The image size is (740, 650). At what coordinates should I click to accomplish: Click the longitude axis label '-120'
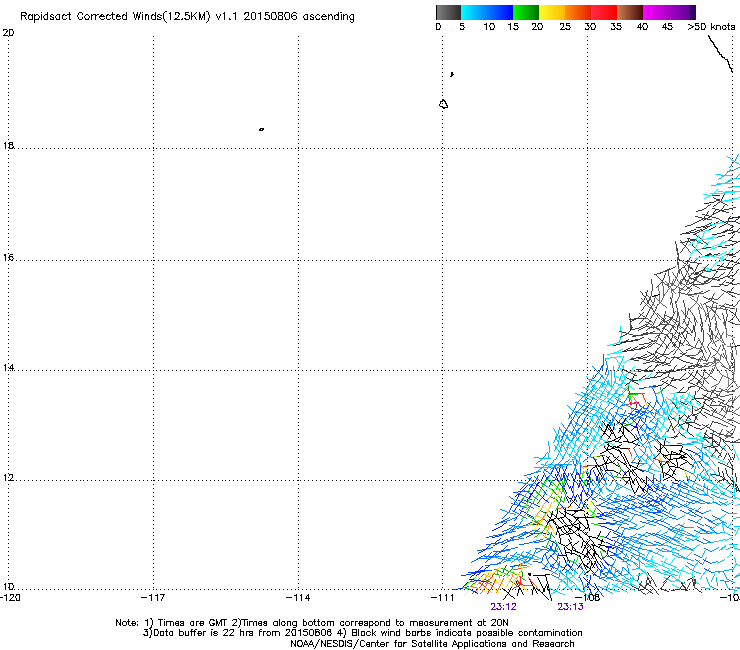[x=10, y=598]
